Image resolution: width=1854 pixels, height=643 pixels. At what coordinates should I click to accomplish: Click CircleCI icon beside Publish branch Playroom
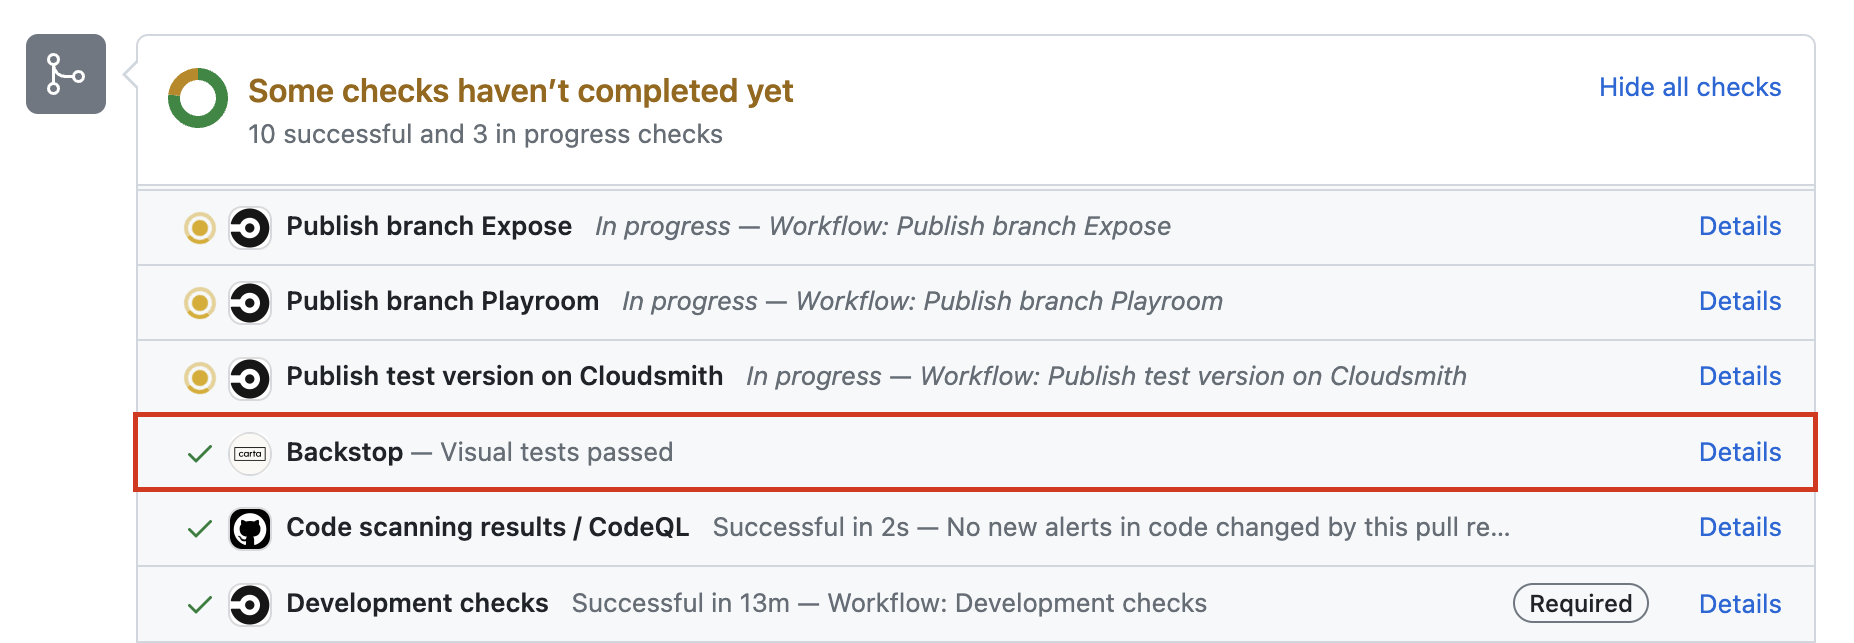[x=250, y=303]
